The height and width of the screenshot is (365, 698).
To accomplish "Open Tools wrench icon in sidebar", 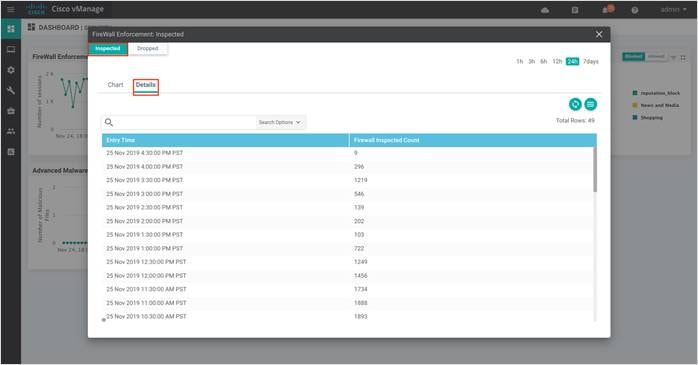I will click(11, 90).
